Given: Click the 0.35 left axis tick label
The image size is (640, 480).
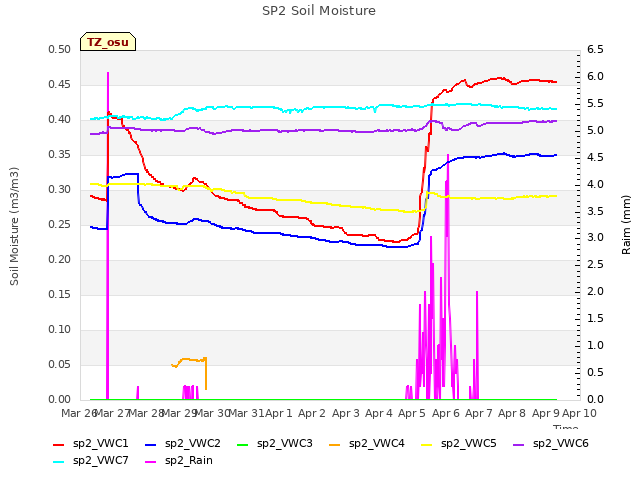Looking at the screenshot, I should (x=60, y=154).
